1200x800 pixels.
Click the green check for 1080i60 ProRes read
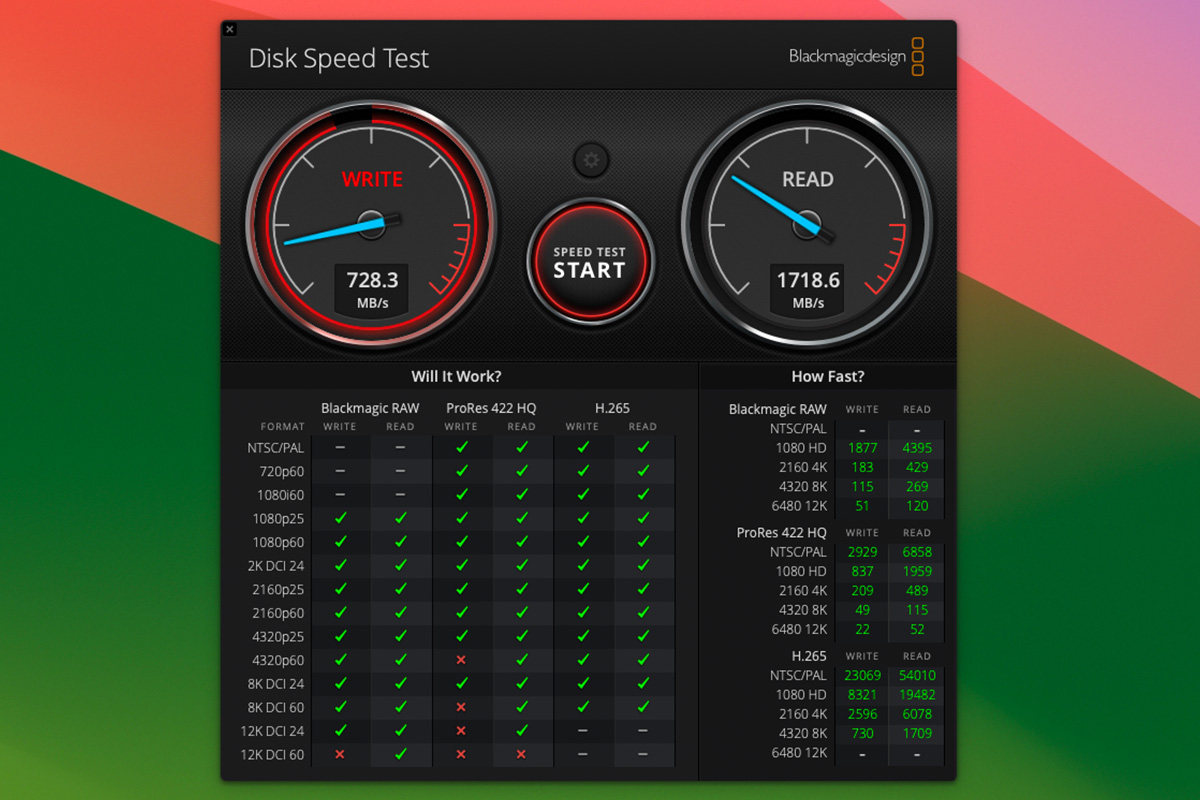(521, 495)
